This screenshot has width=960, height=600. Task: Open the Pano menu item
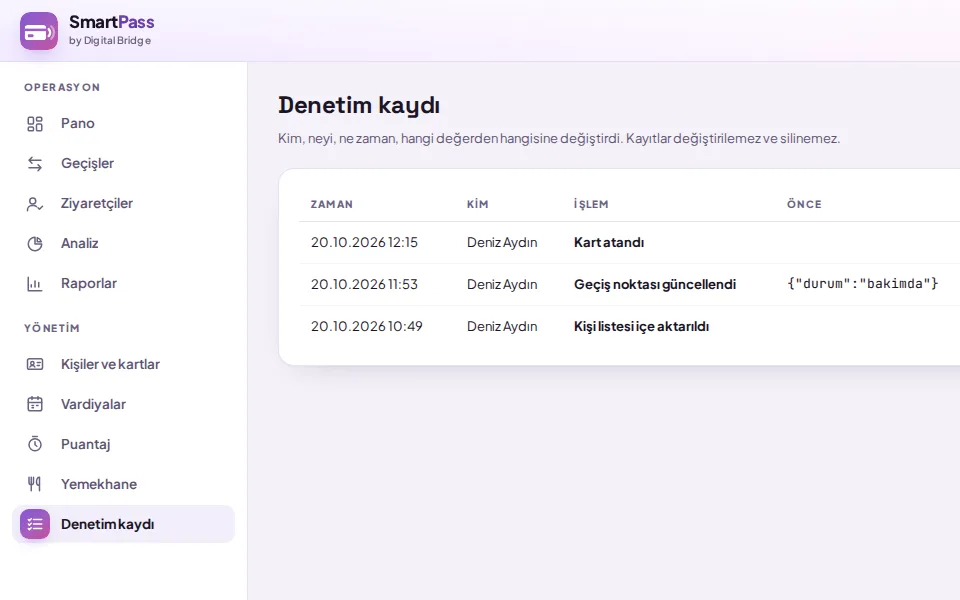pos(123,124)
